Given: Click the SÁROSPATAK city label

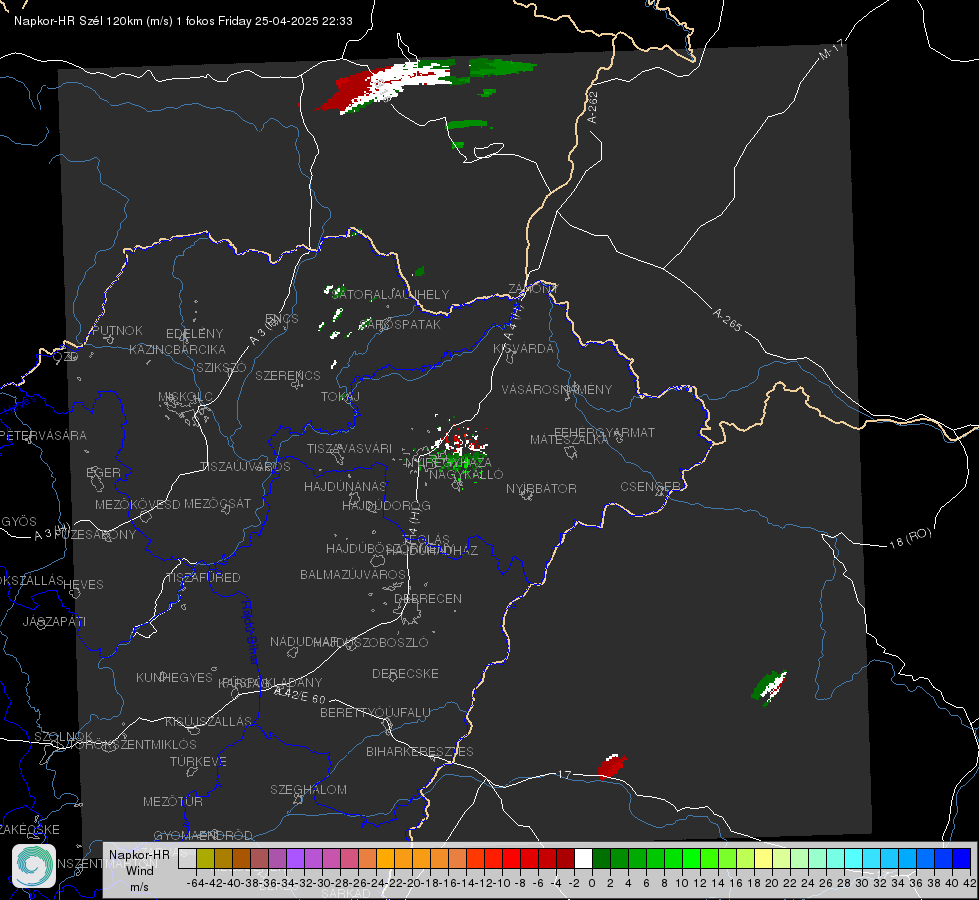Looking at the screenshot, I should point(400,325).
